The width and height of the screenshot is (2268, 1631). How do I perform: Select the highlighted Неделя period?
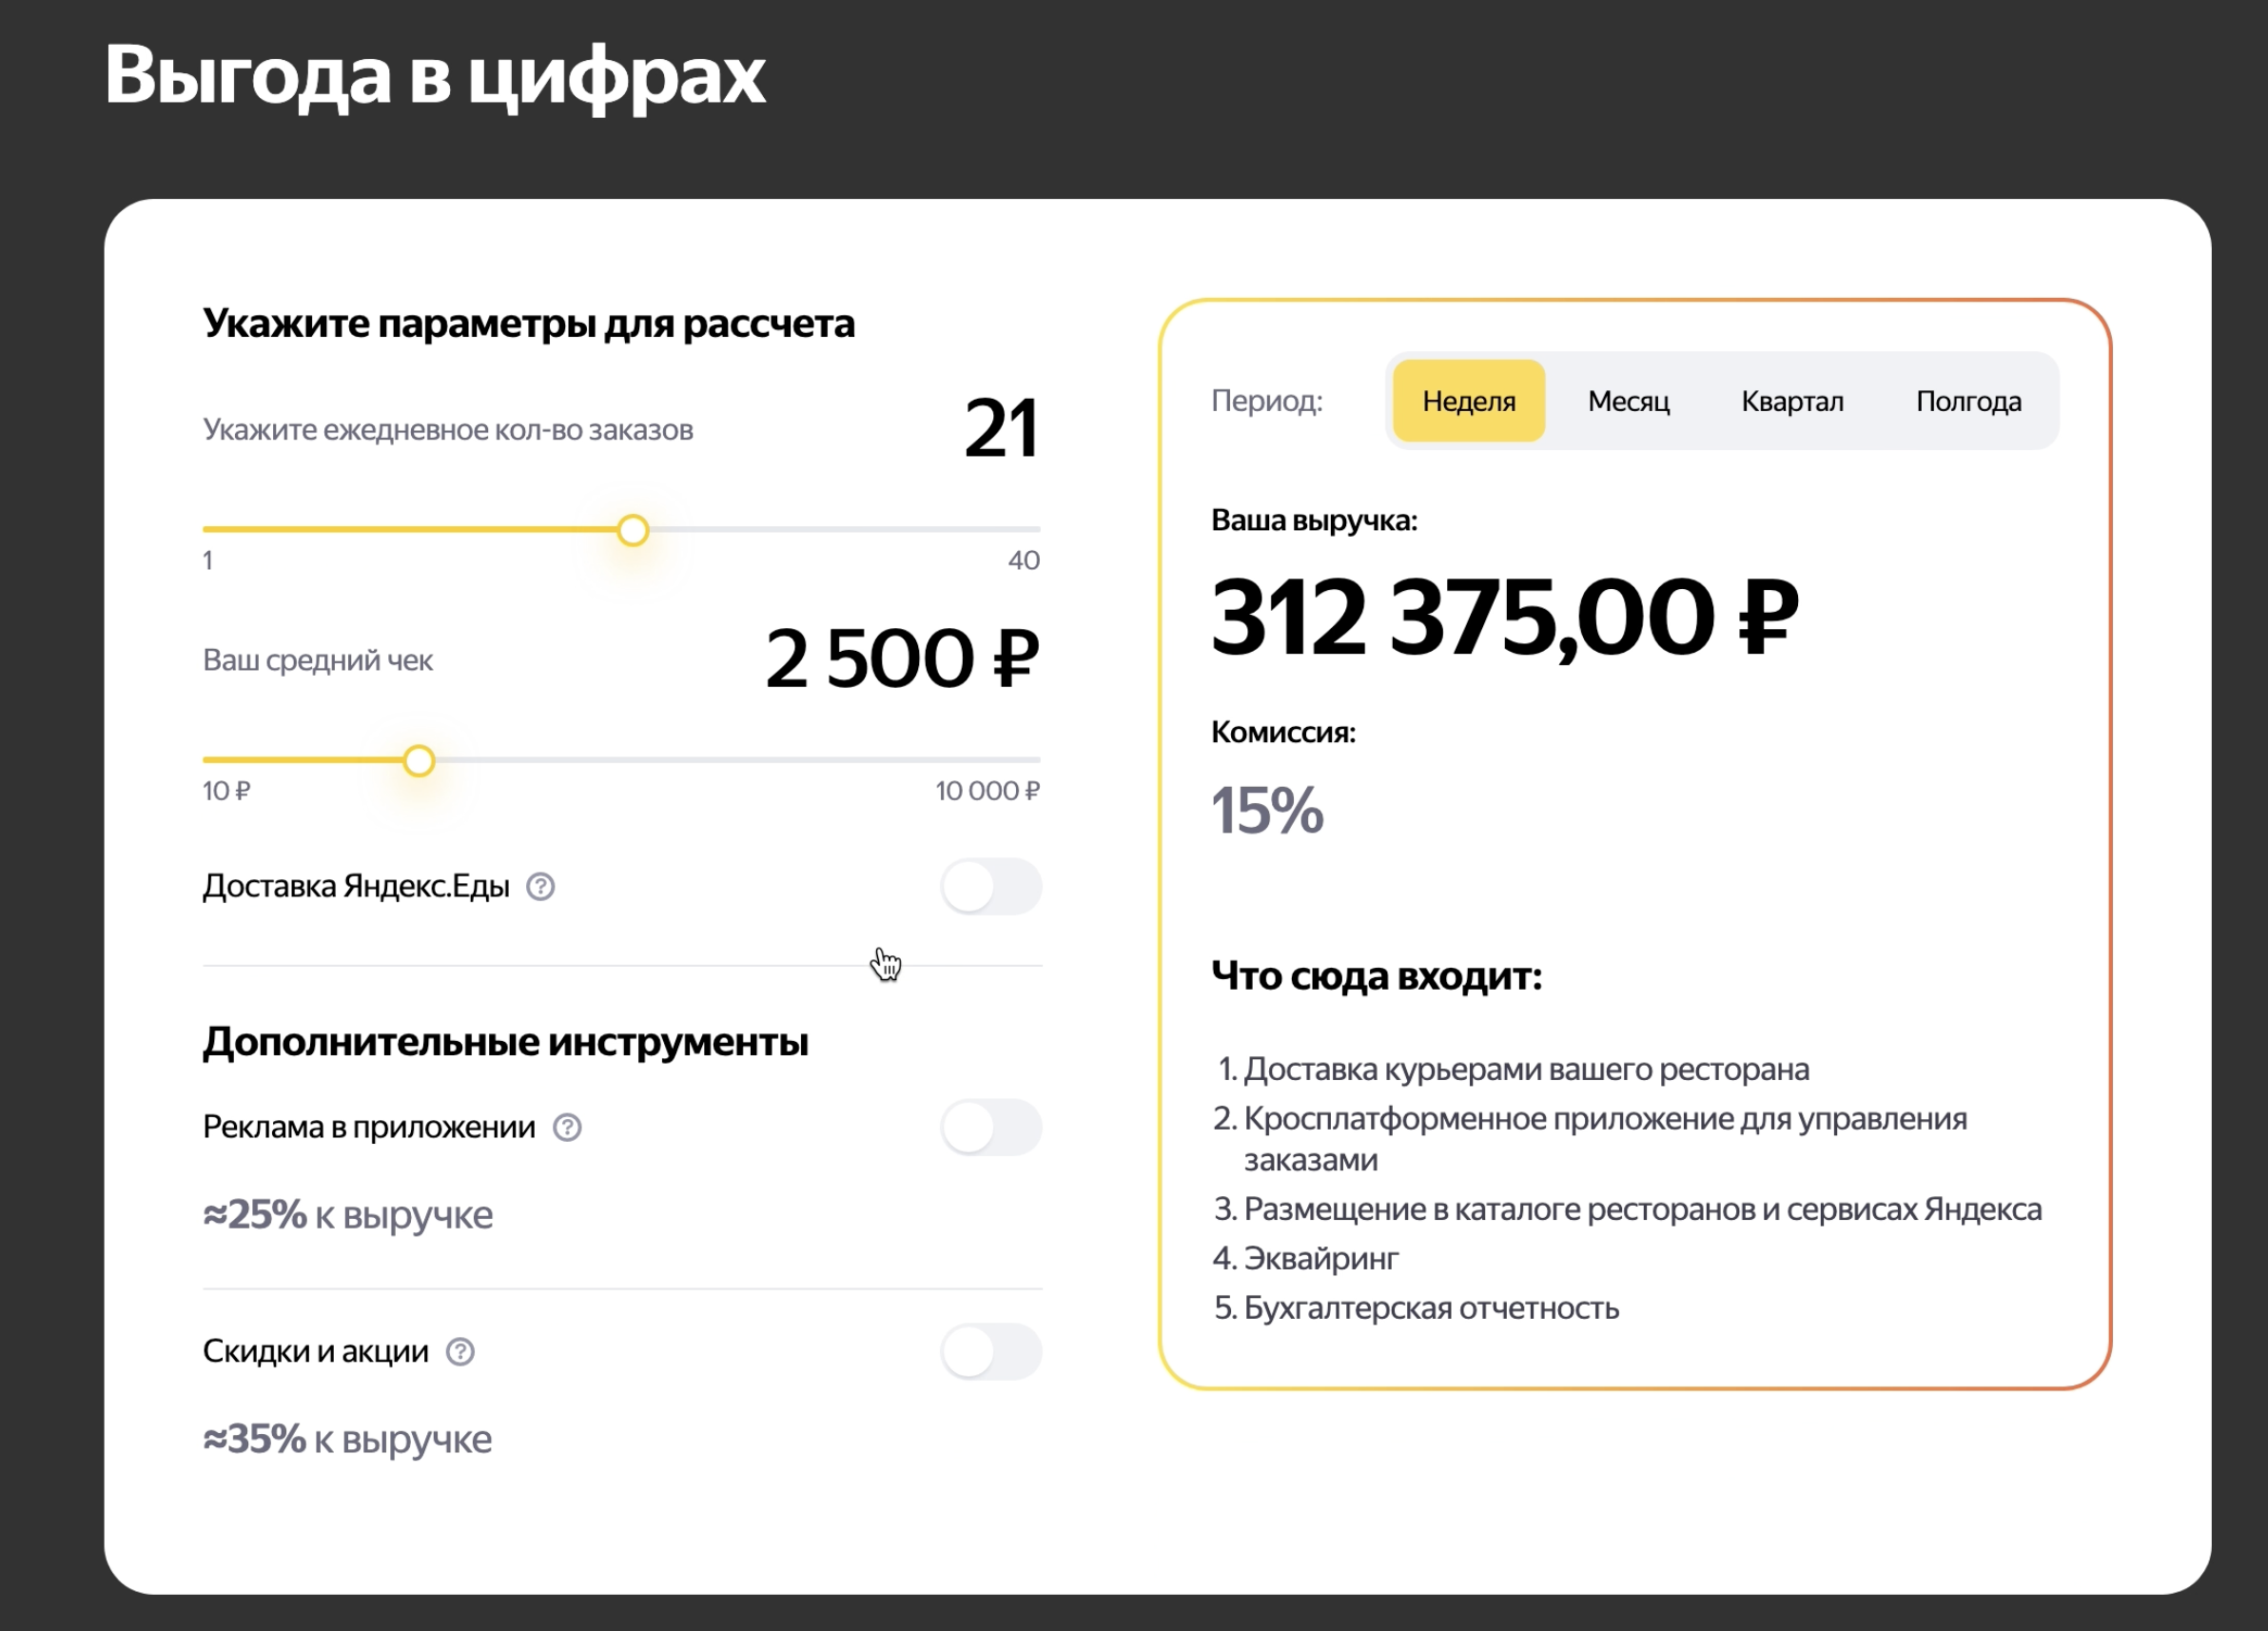pos(1467,400)
